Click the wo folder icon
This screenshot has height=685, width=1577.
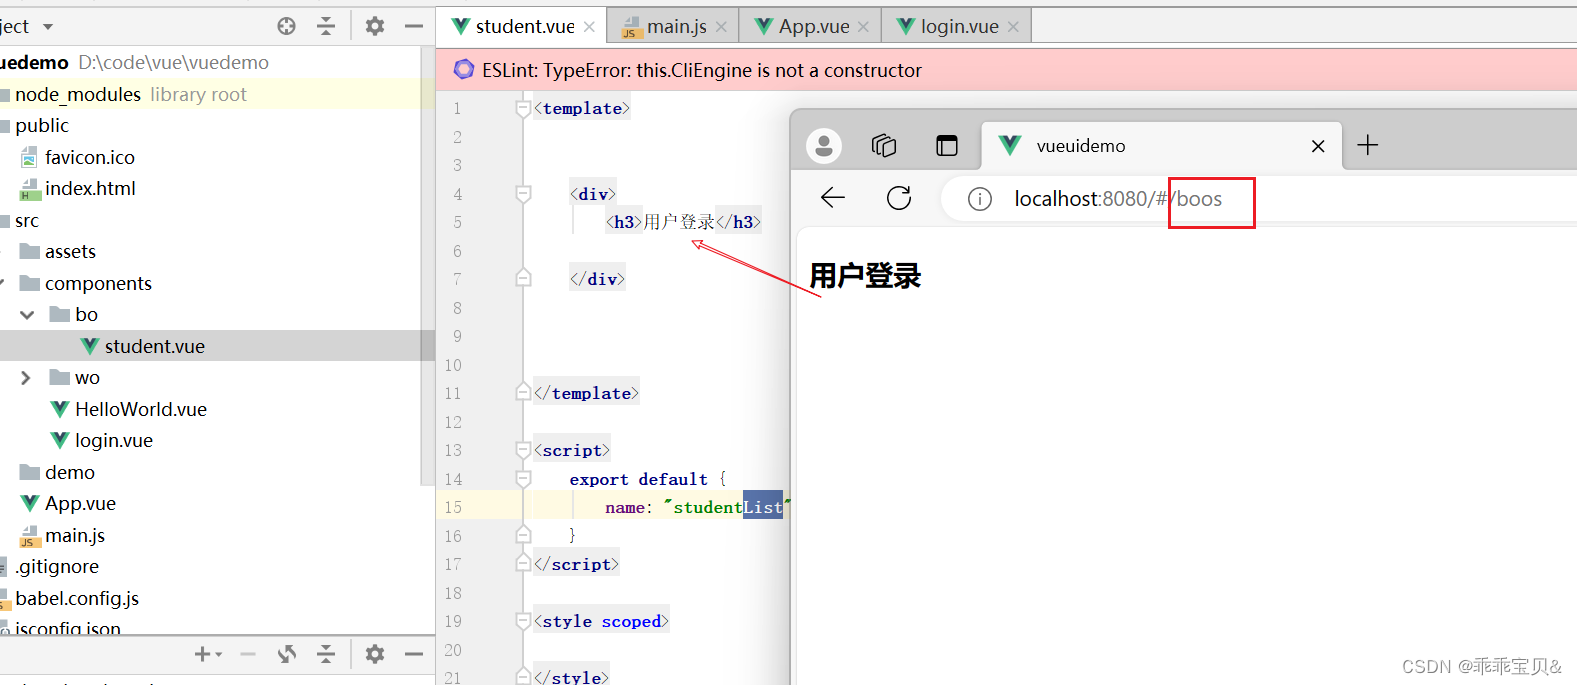[60, 377]
